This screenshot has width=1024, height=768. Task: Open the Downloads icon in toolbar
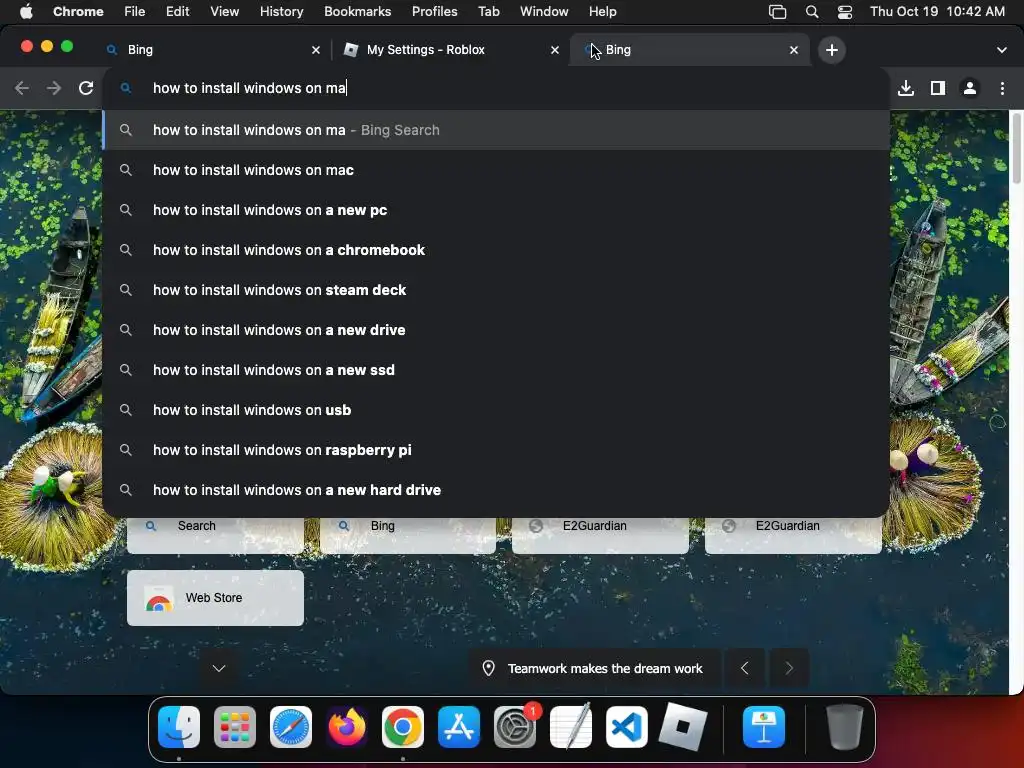[x=906, y=88]
